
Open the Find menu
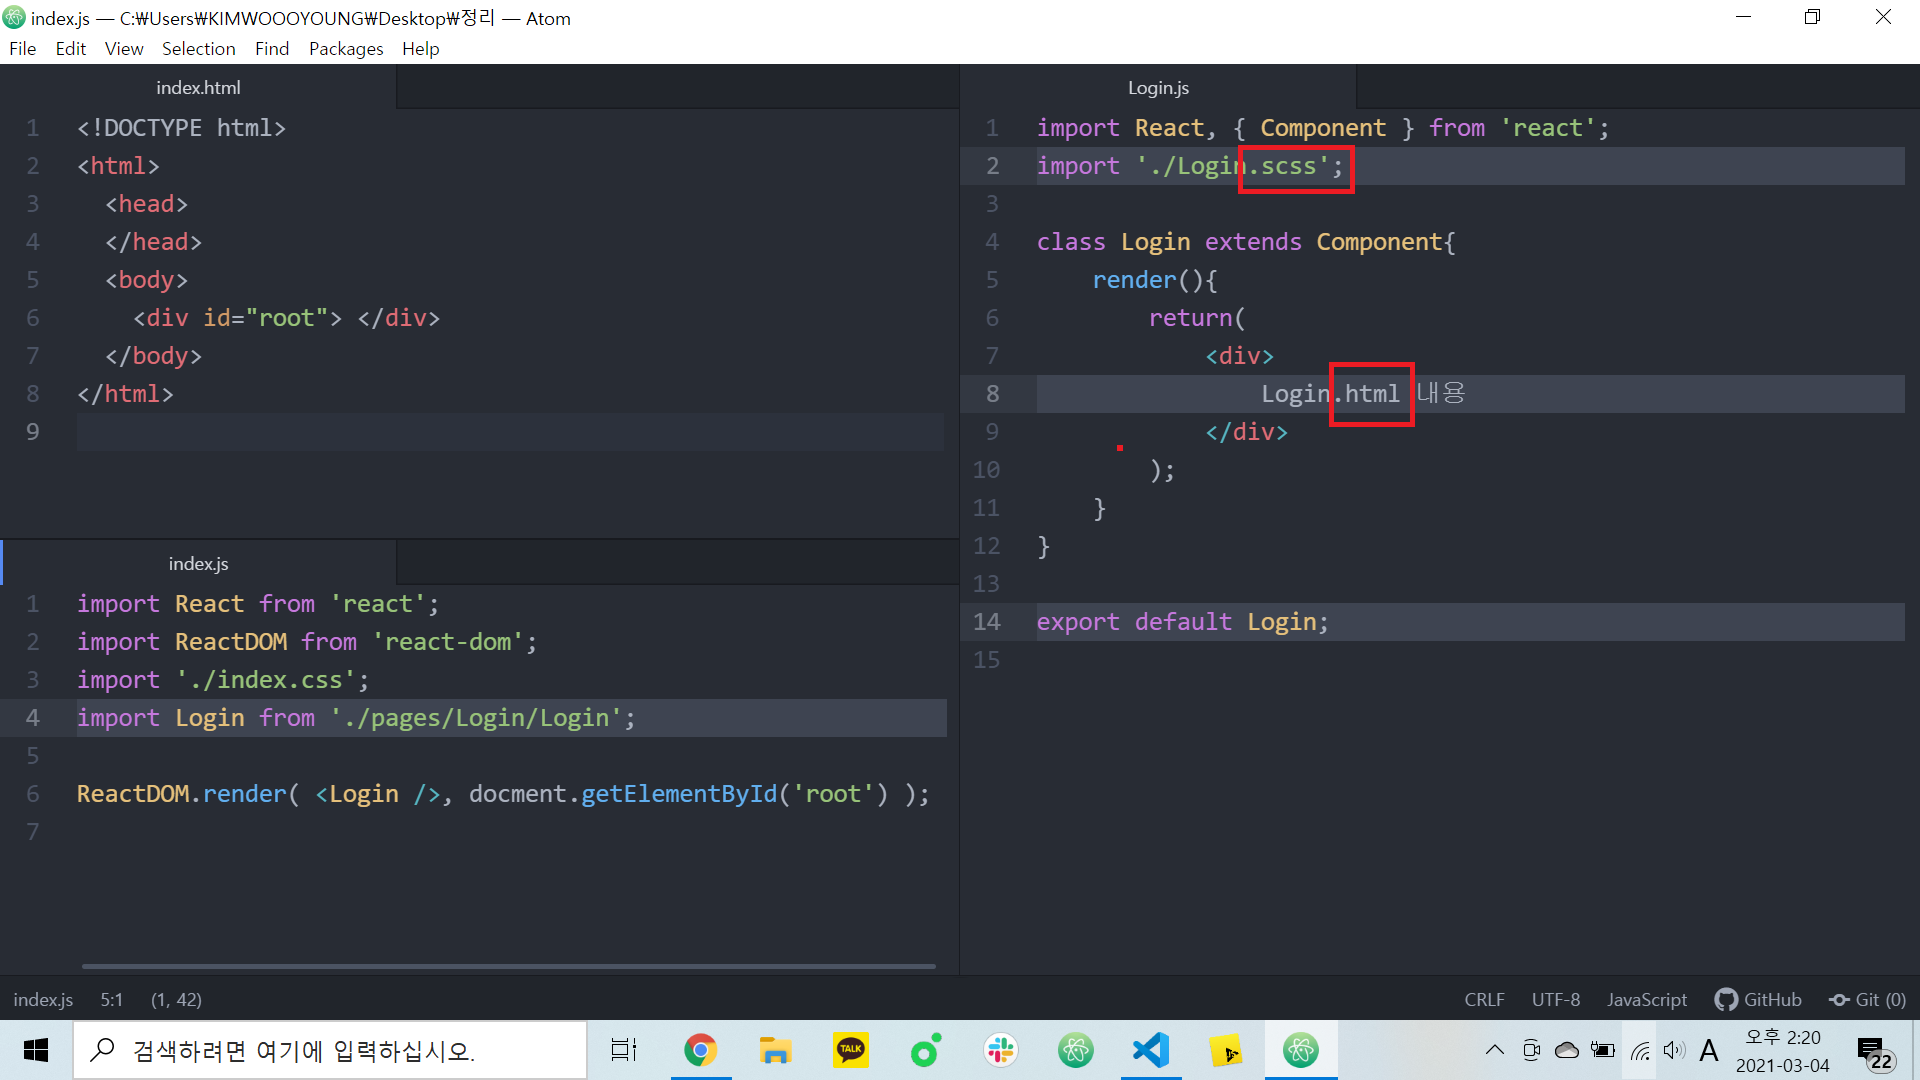coord(271,49)
